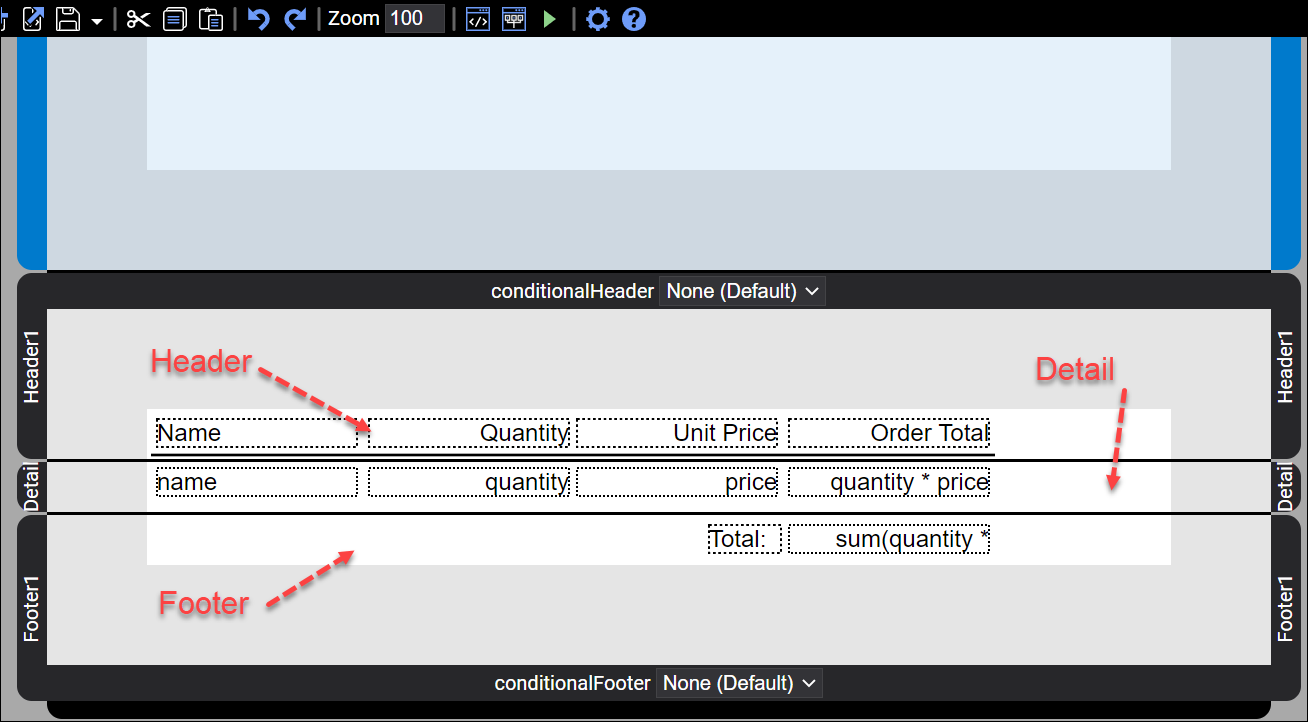Click the Save floppy disk icon

click(x=68, y=19)
